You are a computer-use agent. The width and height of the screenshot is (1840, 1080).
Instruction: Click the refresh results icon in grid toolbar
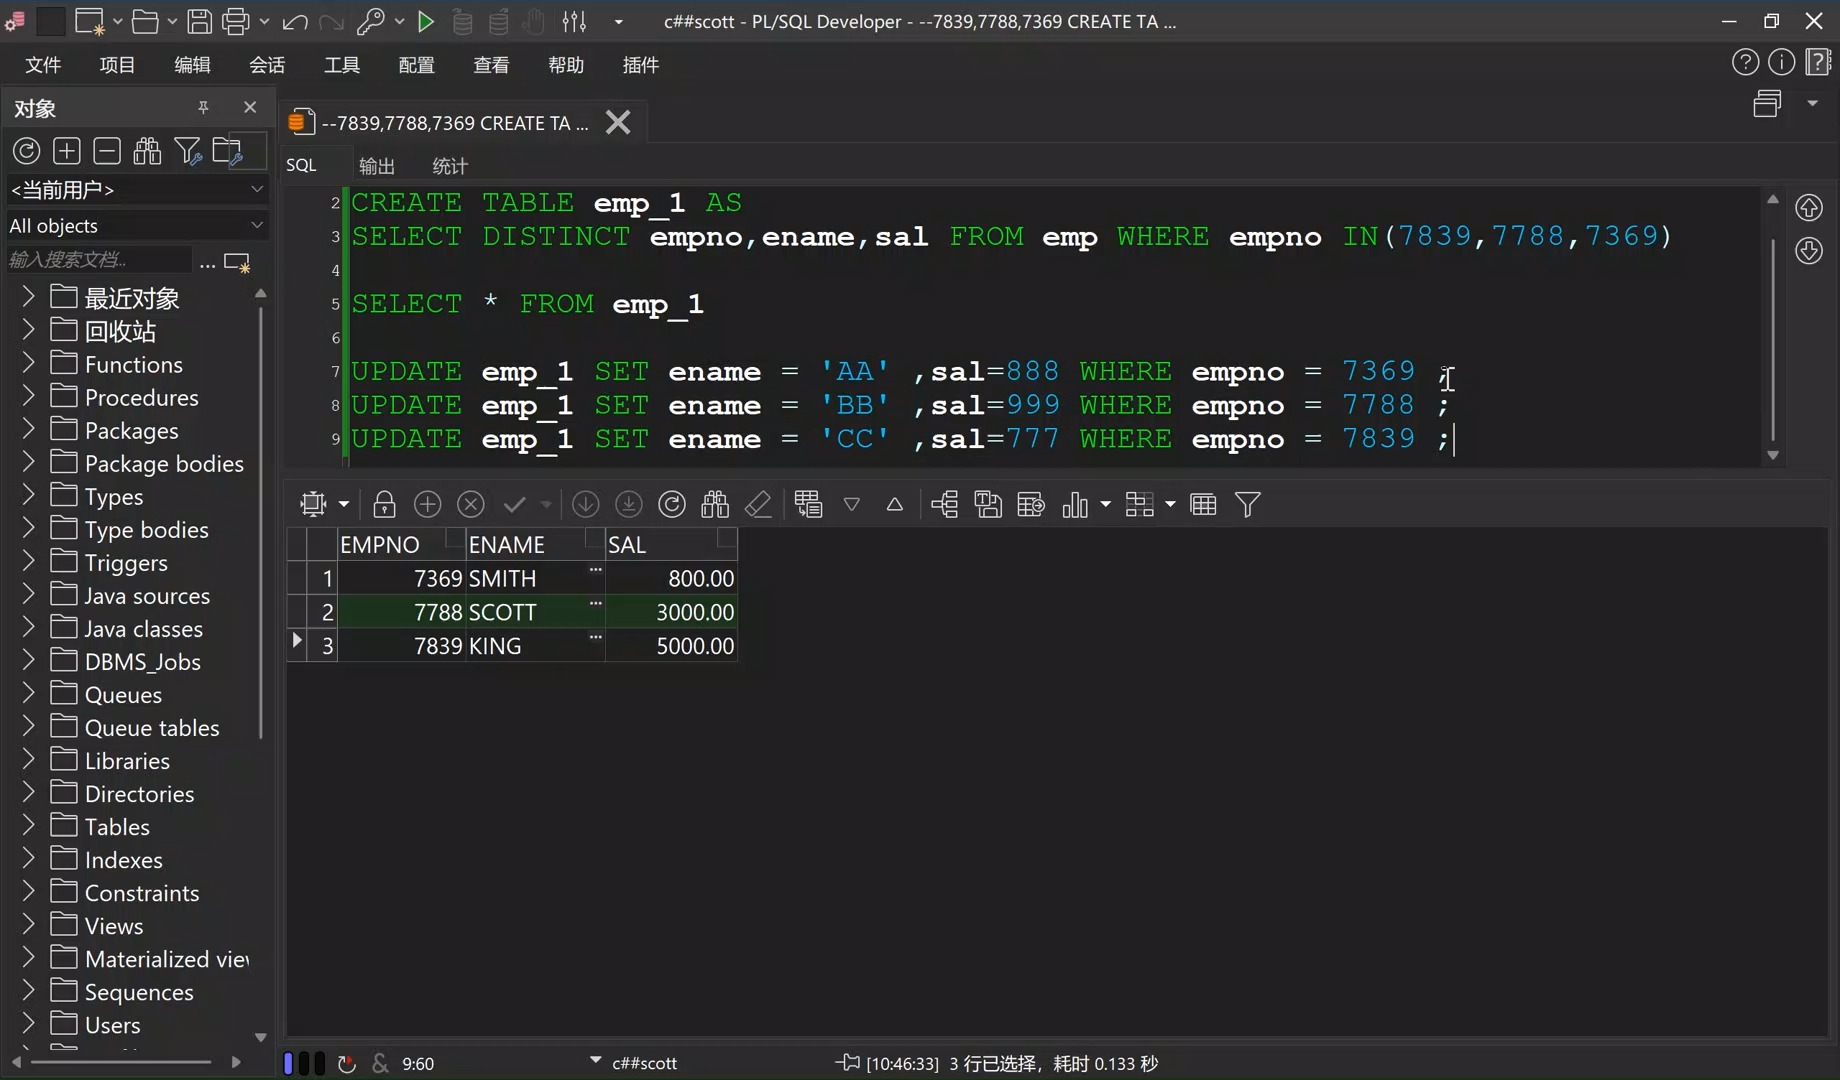point(671,504)
